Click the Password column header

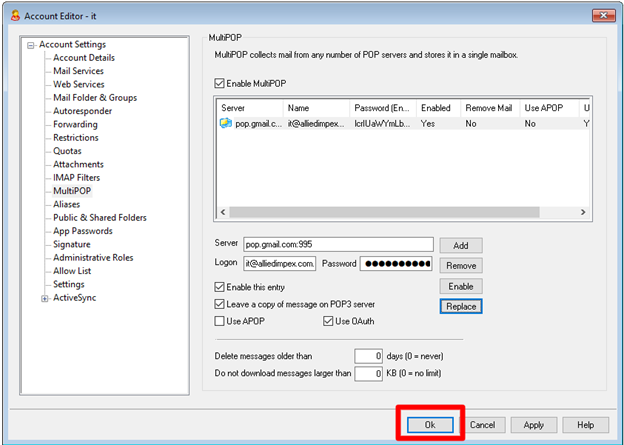point(381,107)
